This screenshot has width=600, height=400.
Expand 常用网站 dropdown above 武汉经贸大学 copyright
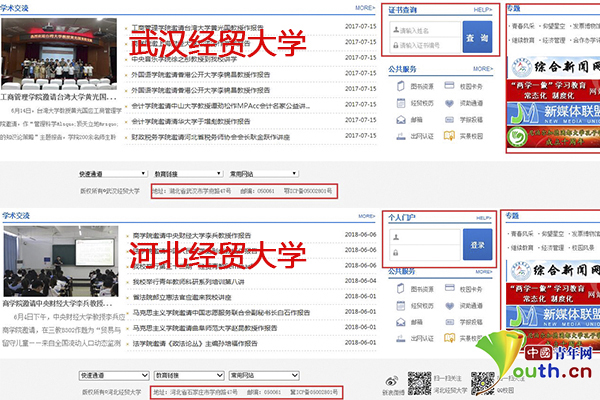coord(263,174)
